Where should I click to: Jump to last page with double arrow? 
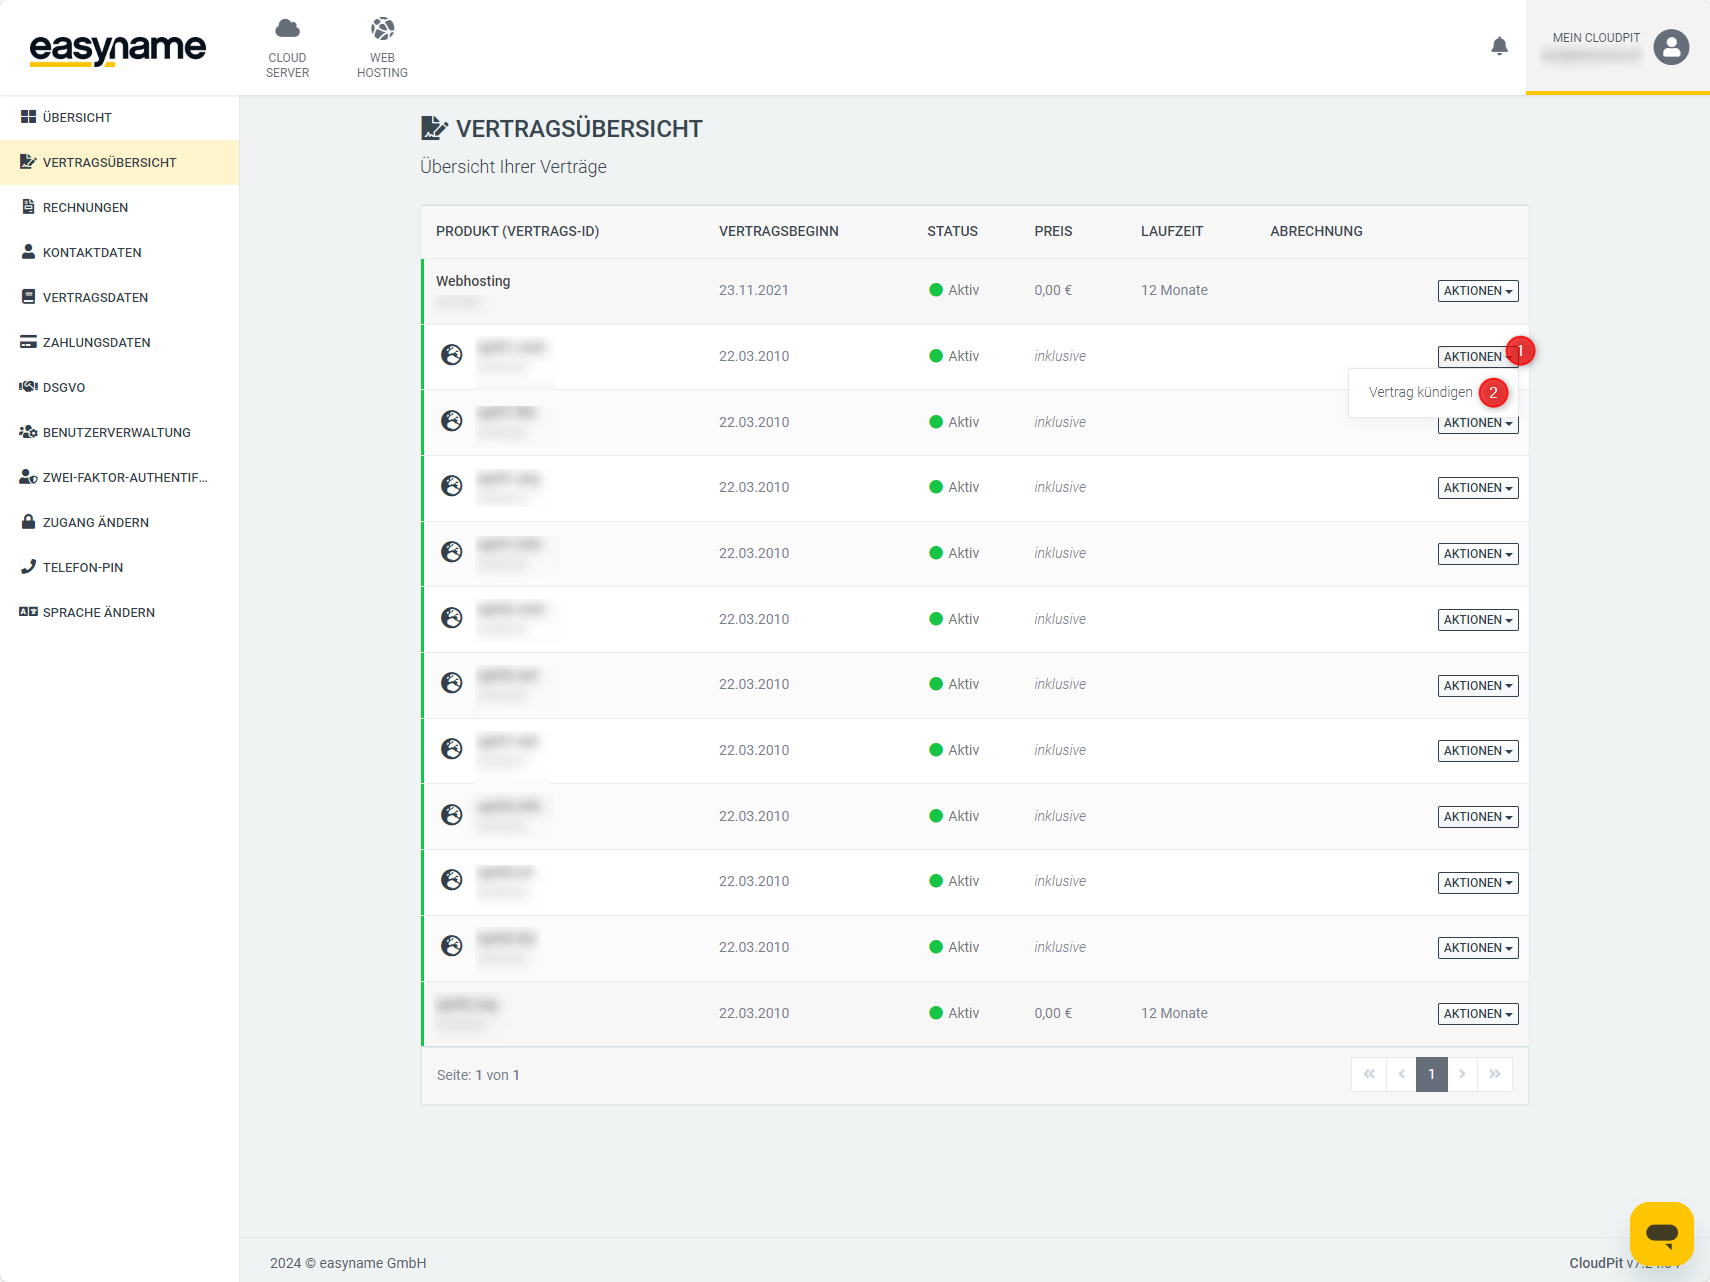tap(1495, 1074)
